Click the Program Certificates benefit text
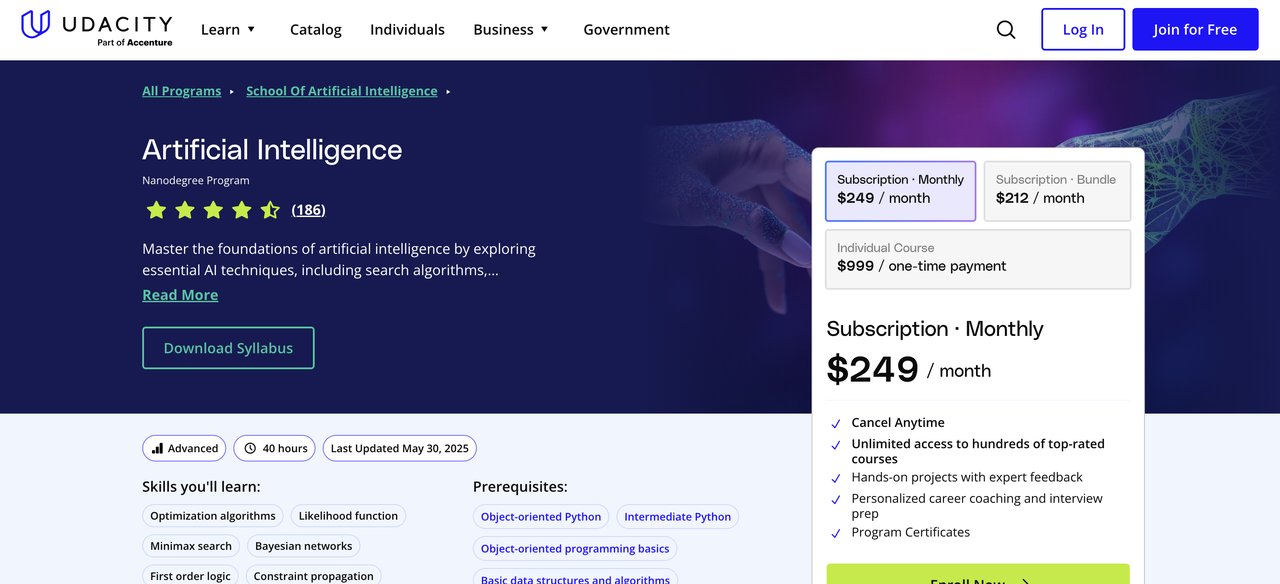The image size is (1280, 584). point(911,533)
